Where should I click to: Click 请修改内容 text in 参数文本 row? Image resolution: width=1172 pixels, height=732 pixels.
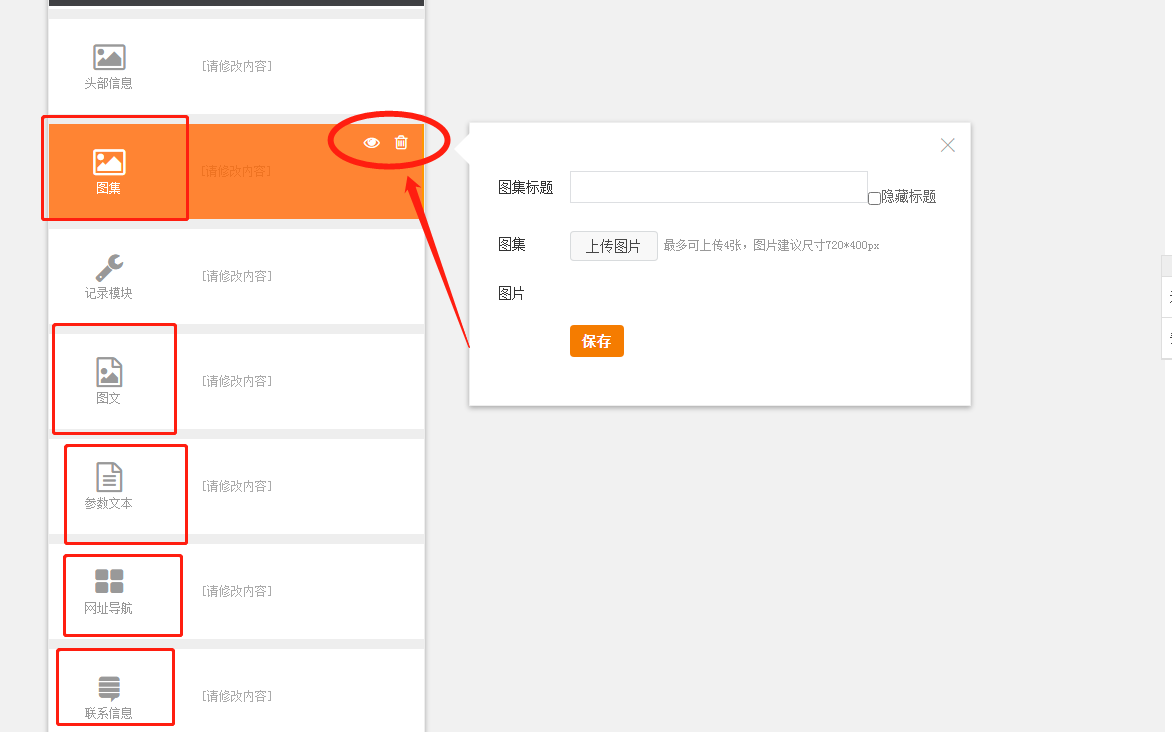click(237, 486)
